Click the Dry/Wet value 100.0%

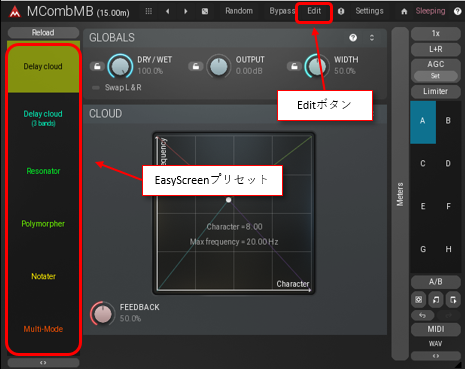pos(150,71)
